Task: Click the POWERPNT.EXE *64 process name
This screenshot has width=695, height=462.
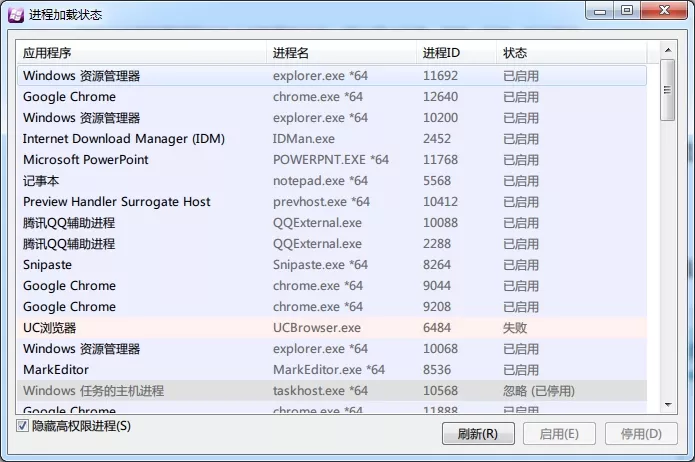Action: [x=331, y=160]
